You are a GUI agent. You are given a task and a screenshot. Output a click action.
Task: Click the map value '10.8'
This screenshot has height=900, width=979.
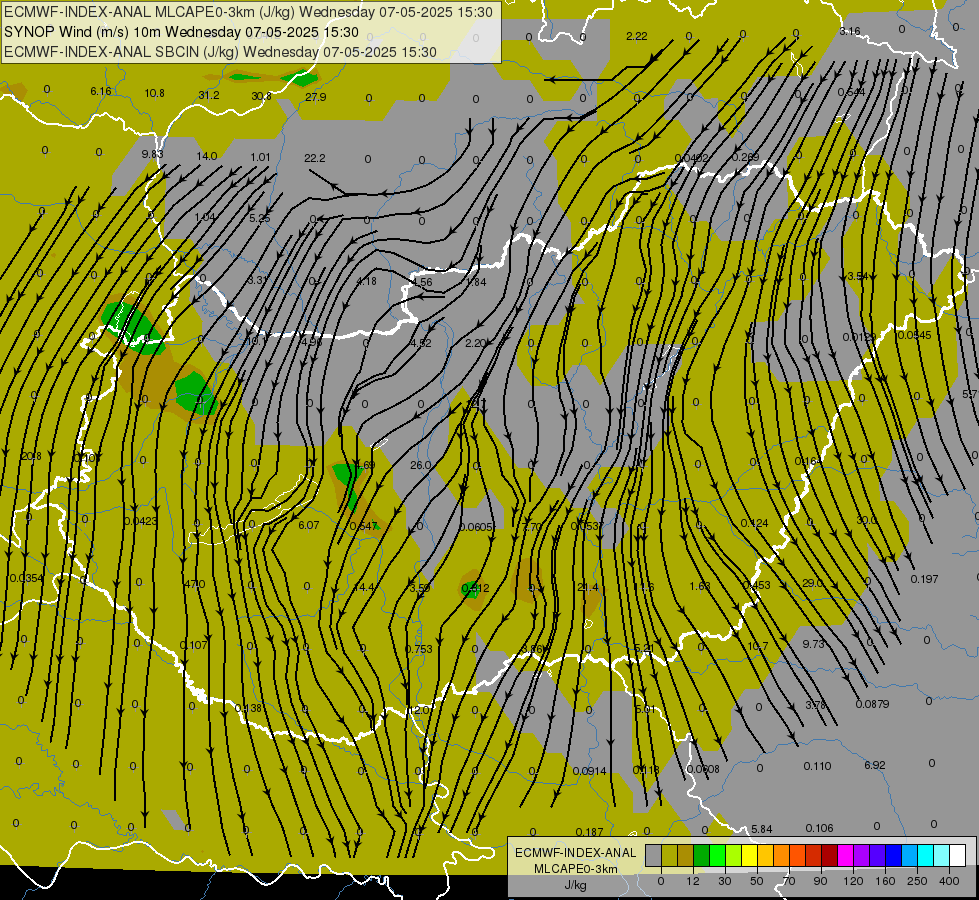click(x=154, y=93)
